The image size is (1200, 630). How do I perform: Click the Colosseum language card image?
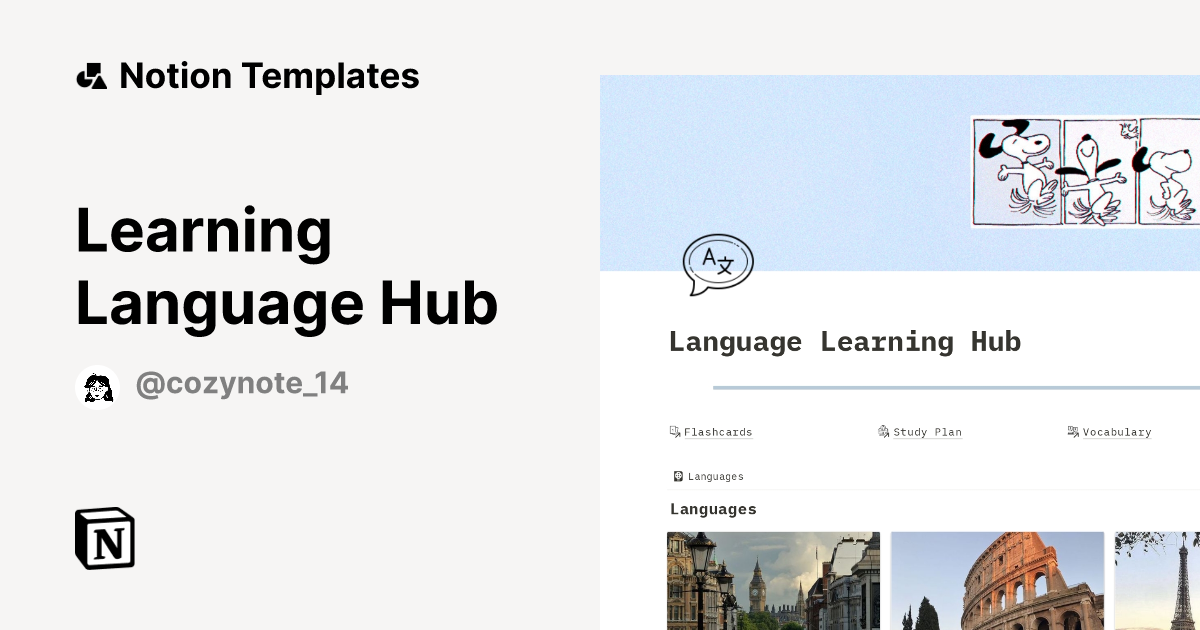coord(997,580)
